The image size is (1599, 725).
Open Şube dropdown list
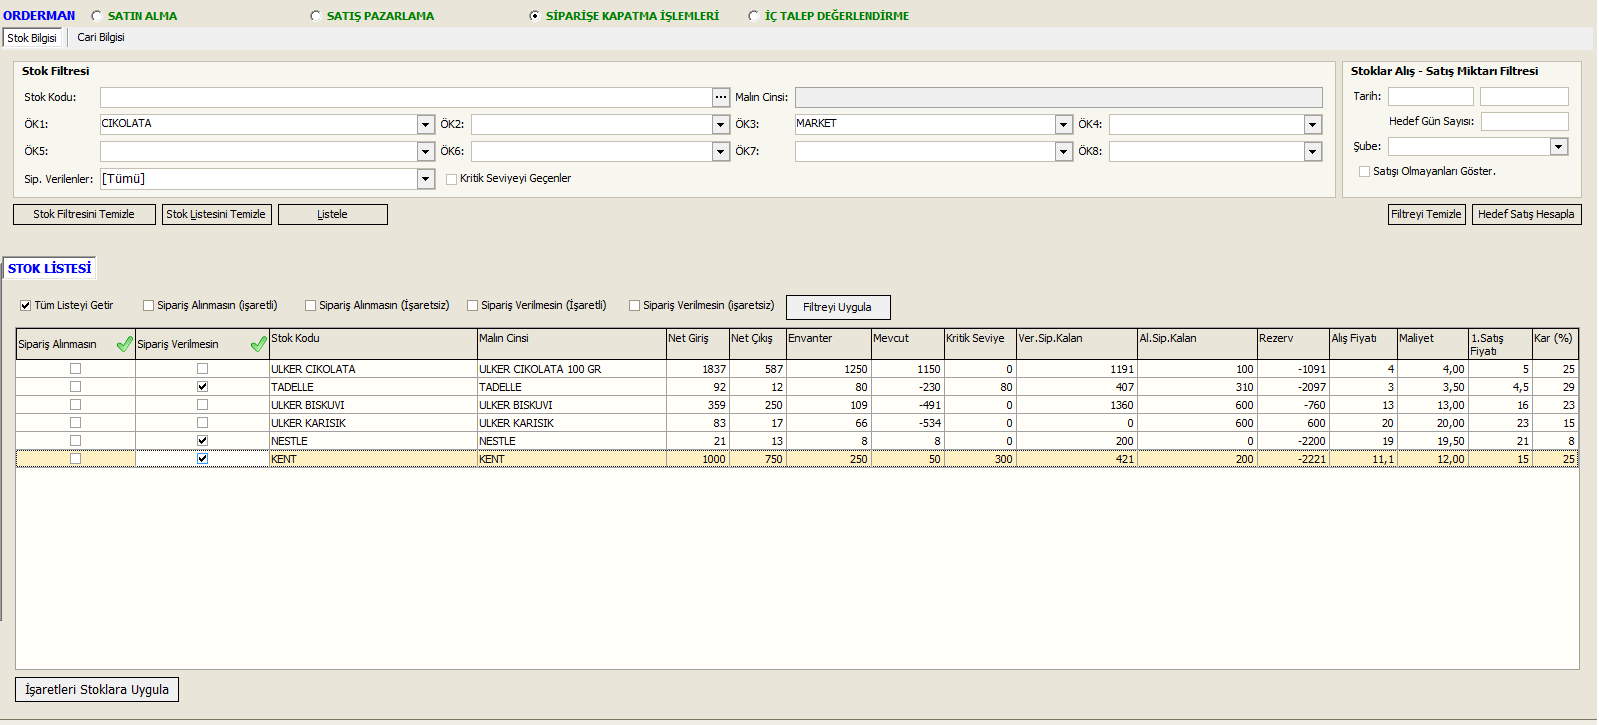pyautogui.click(x=1559, y=146)
